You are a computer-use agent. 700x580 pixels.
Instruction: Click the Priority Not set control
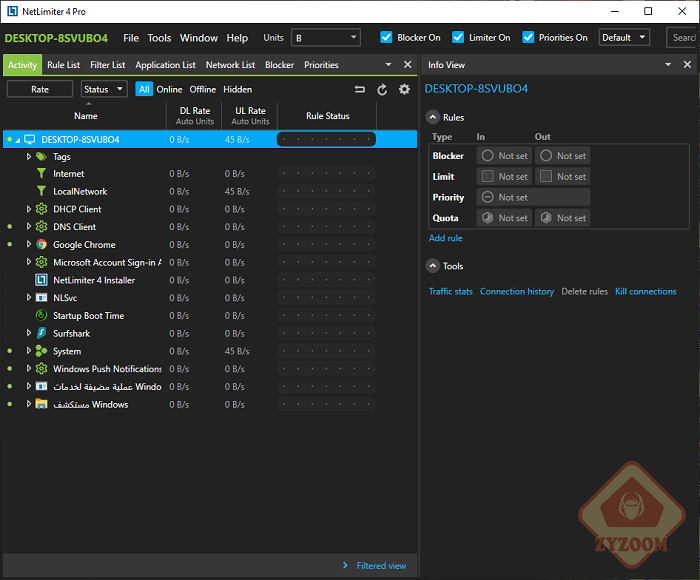point(533,197)
